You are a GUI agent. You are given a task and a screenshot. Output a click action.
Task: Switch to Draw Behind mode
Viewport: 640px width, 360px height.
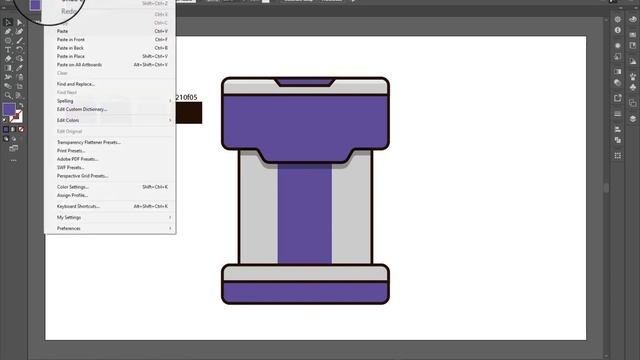(13, 139)
